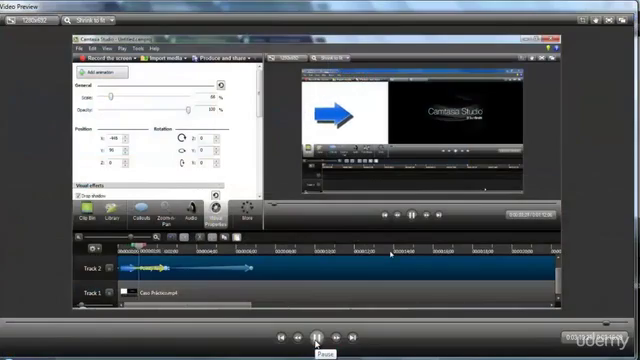This screenshot has height=360, width=640.
Task: Open Produce and share dropdown
Action: [x=221, y=58]
